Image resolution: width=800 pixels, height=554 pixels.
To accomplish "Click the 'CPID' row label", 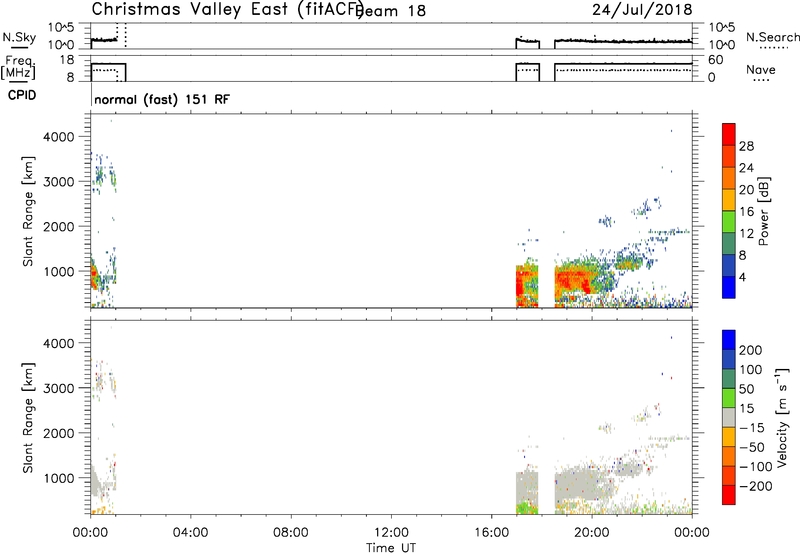I will (x=22, y=95).
